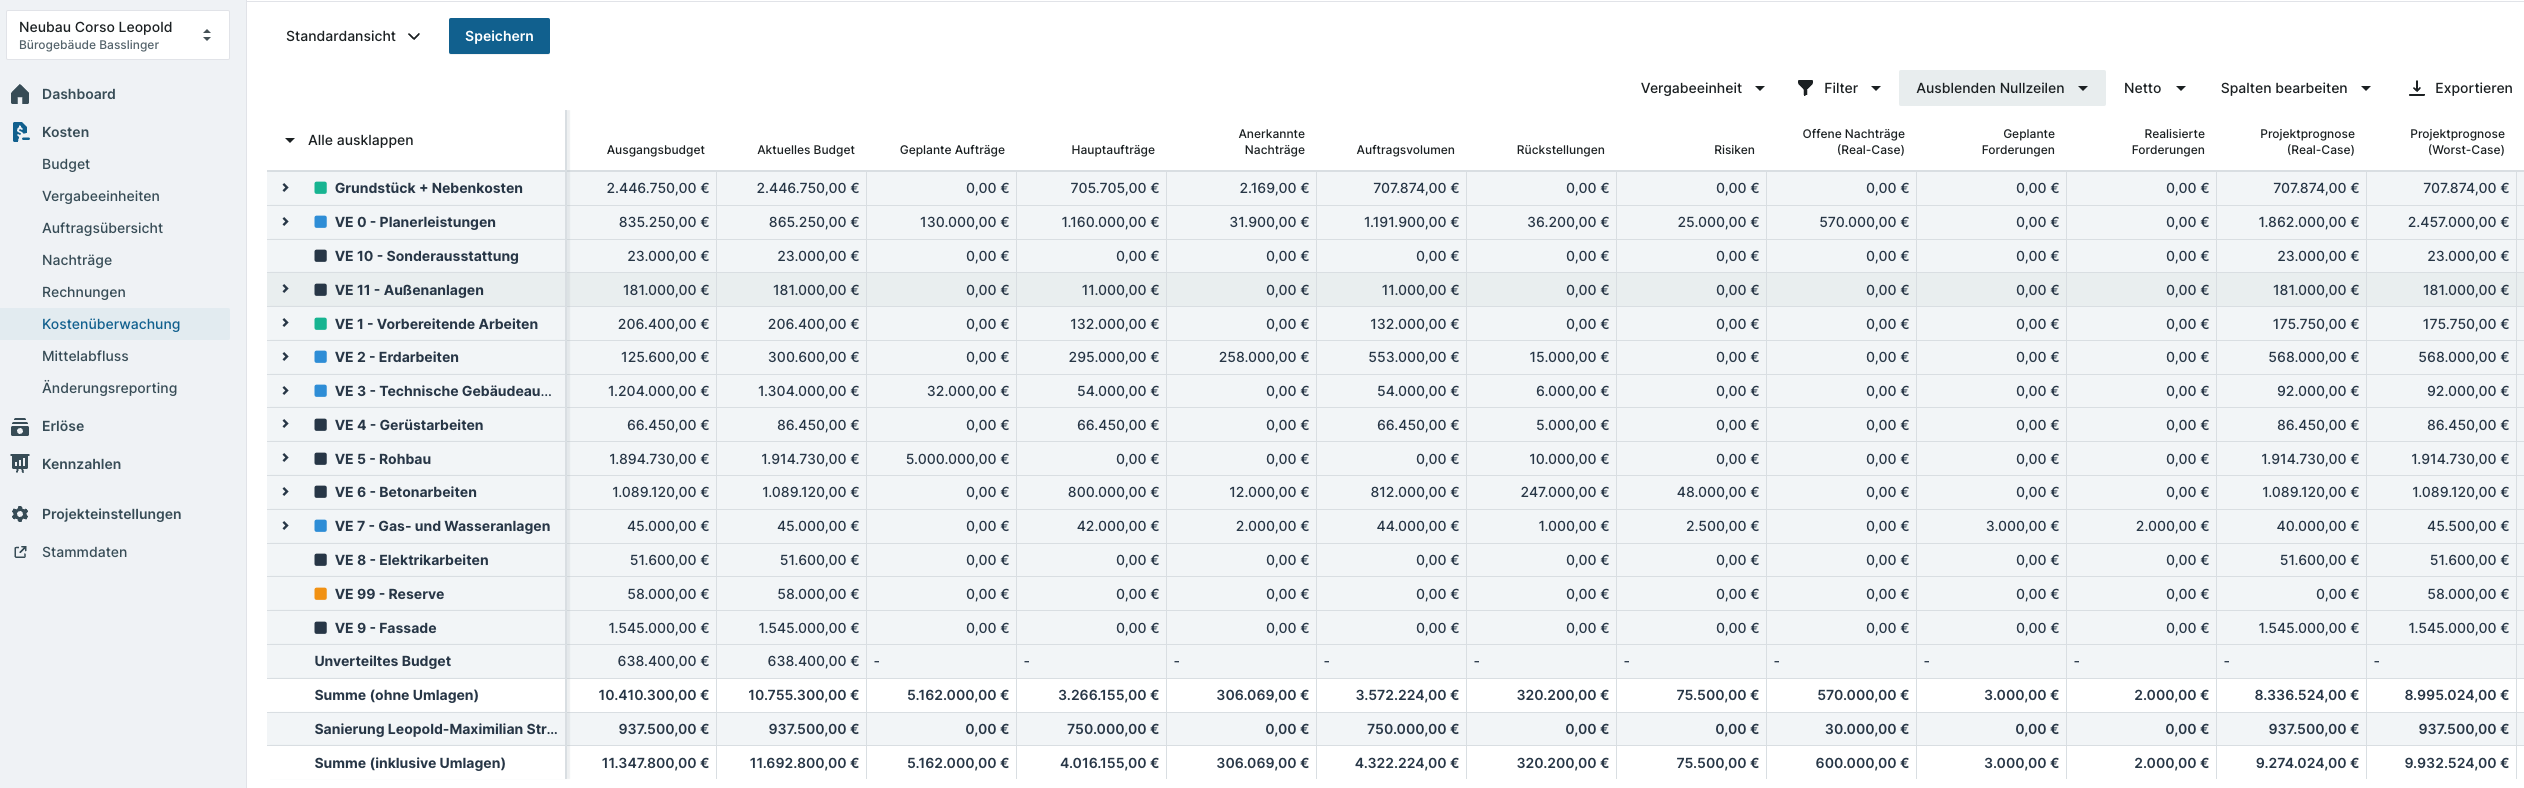Open Rechnungen in the sidebar
2524x788 pixels.
pos(84,292)
